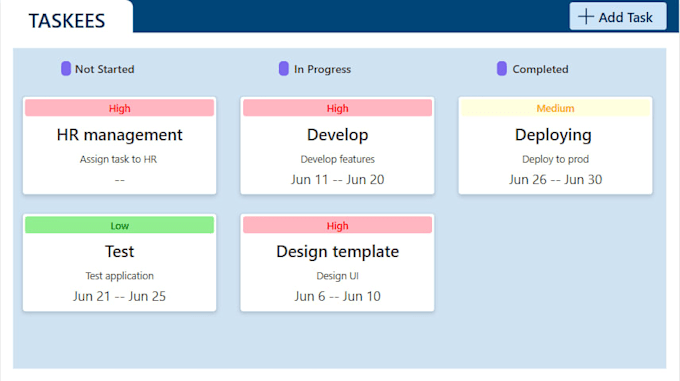The height and width of the screenshot is (381, 680).
Task: Click the green Low priority bar
Action: click(x=119, y=225)
